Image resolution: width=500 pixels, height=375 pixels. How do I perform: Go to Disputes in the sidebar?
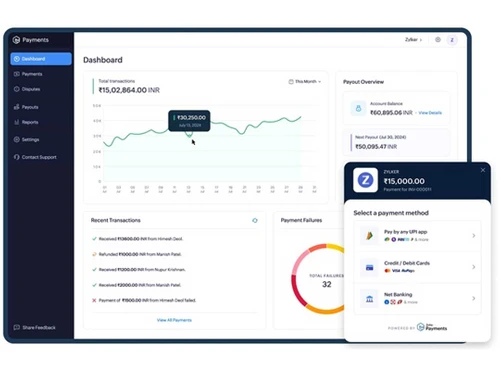click(x=31, y=89)
